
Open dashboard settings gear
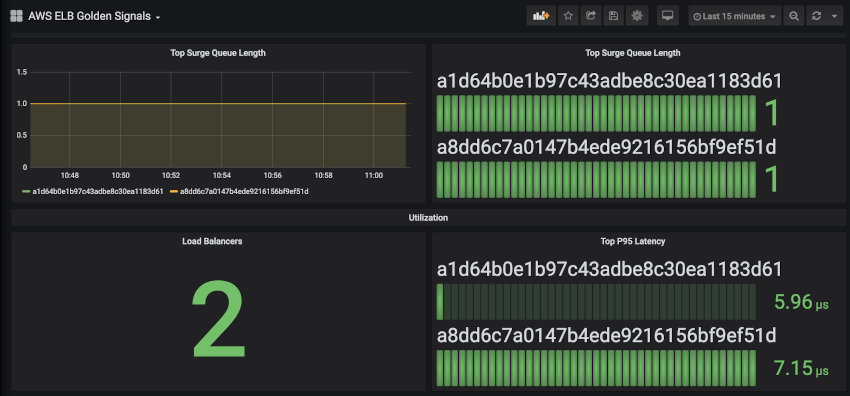tap(637, 16)
